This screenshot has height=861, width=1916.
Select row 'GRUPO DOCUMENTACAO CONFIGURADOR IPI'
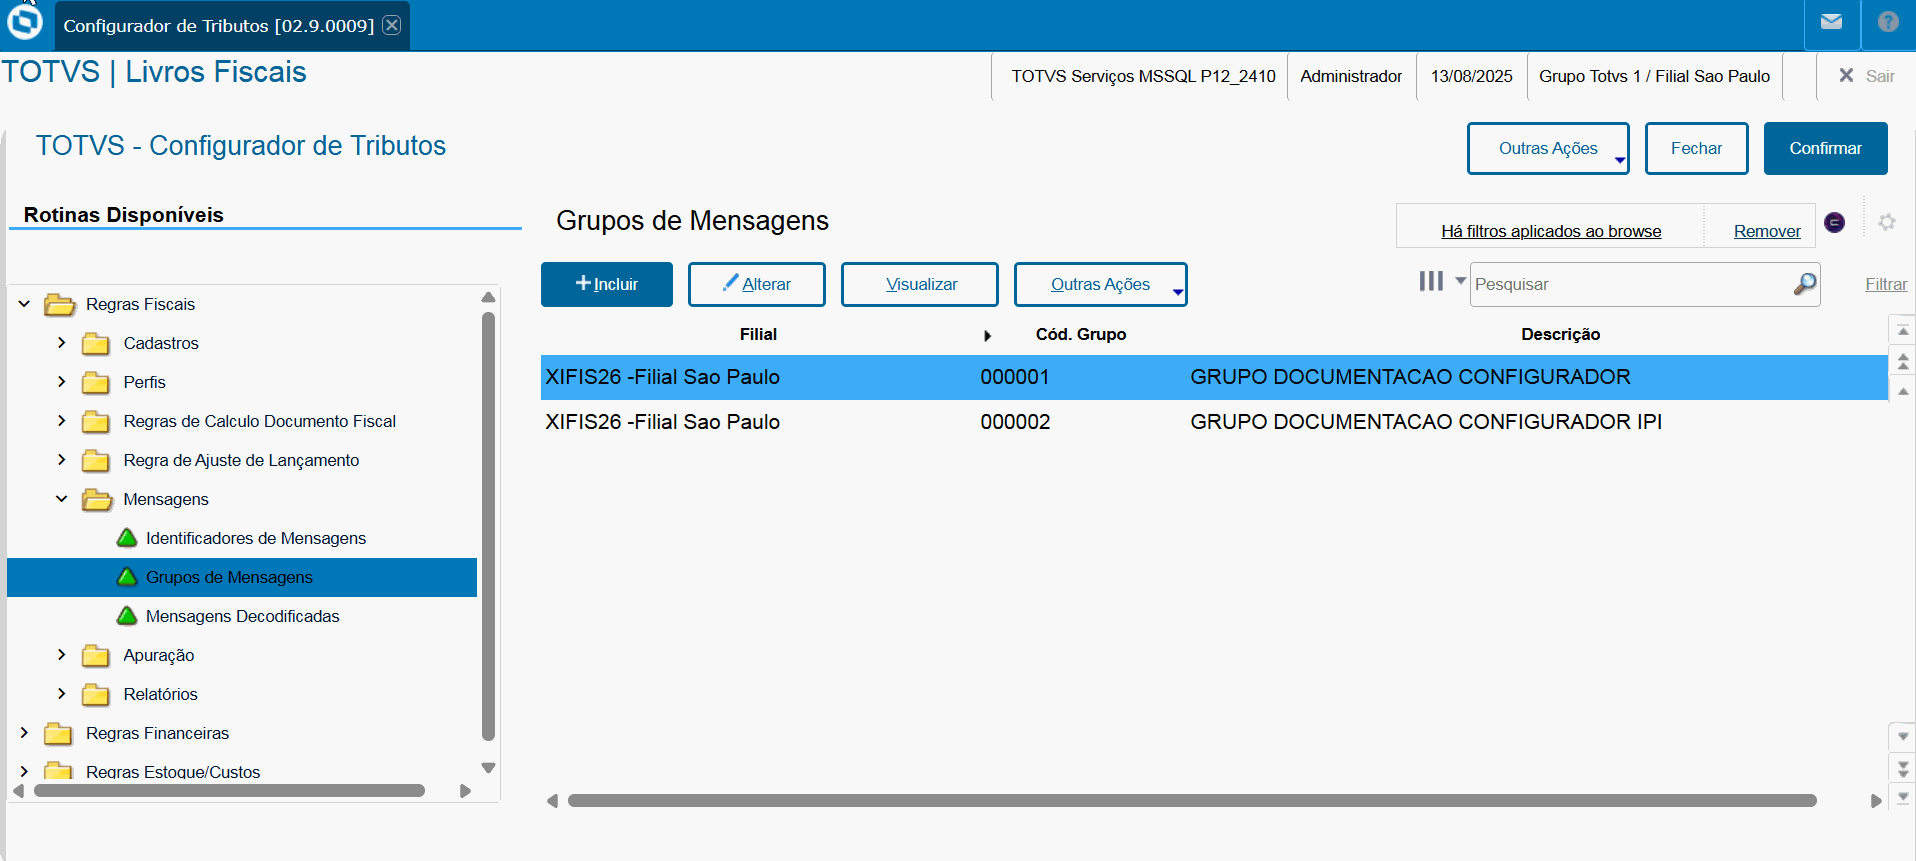tap(1214, 422)
